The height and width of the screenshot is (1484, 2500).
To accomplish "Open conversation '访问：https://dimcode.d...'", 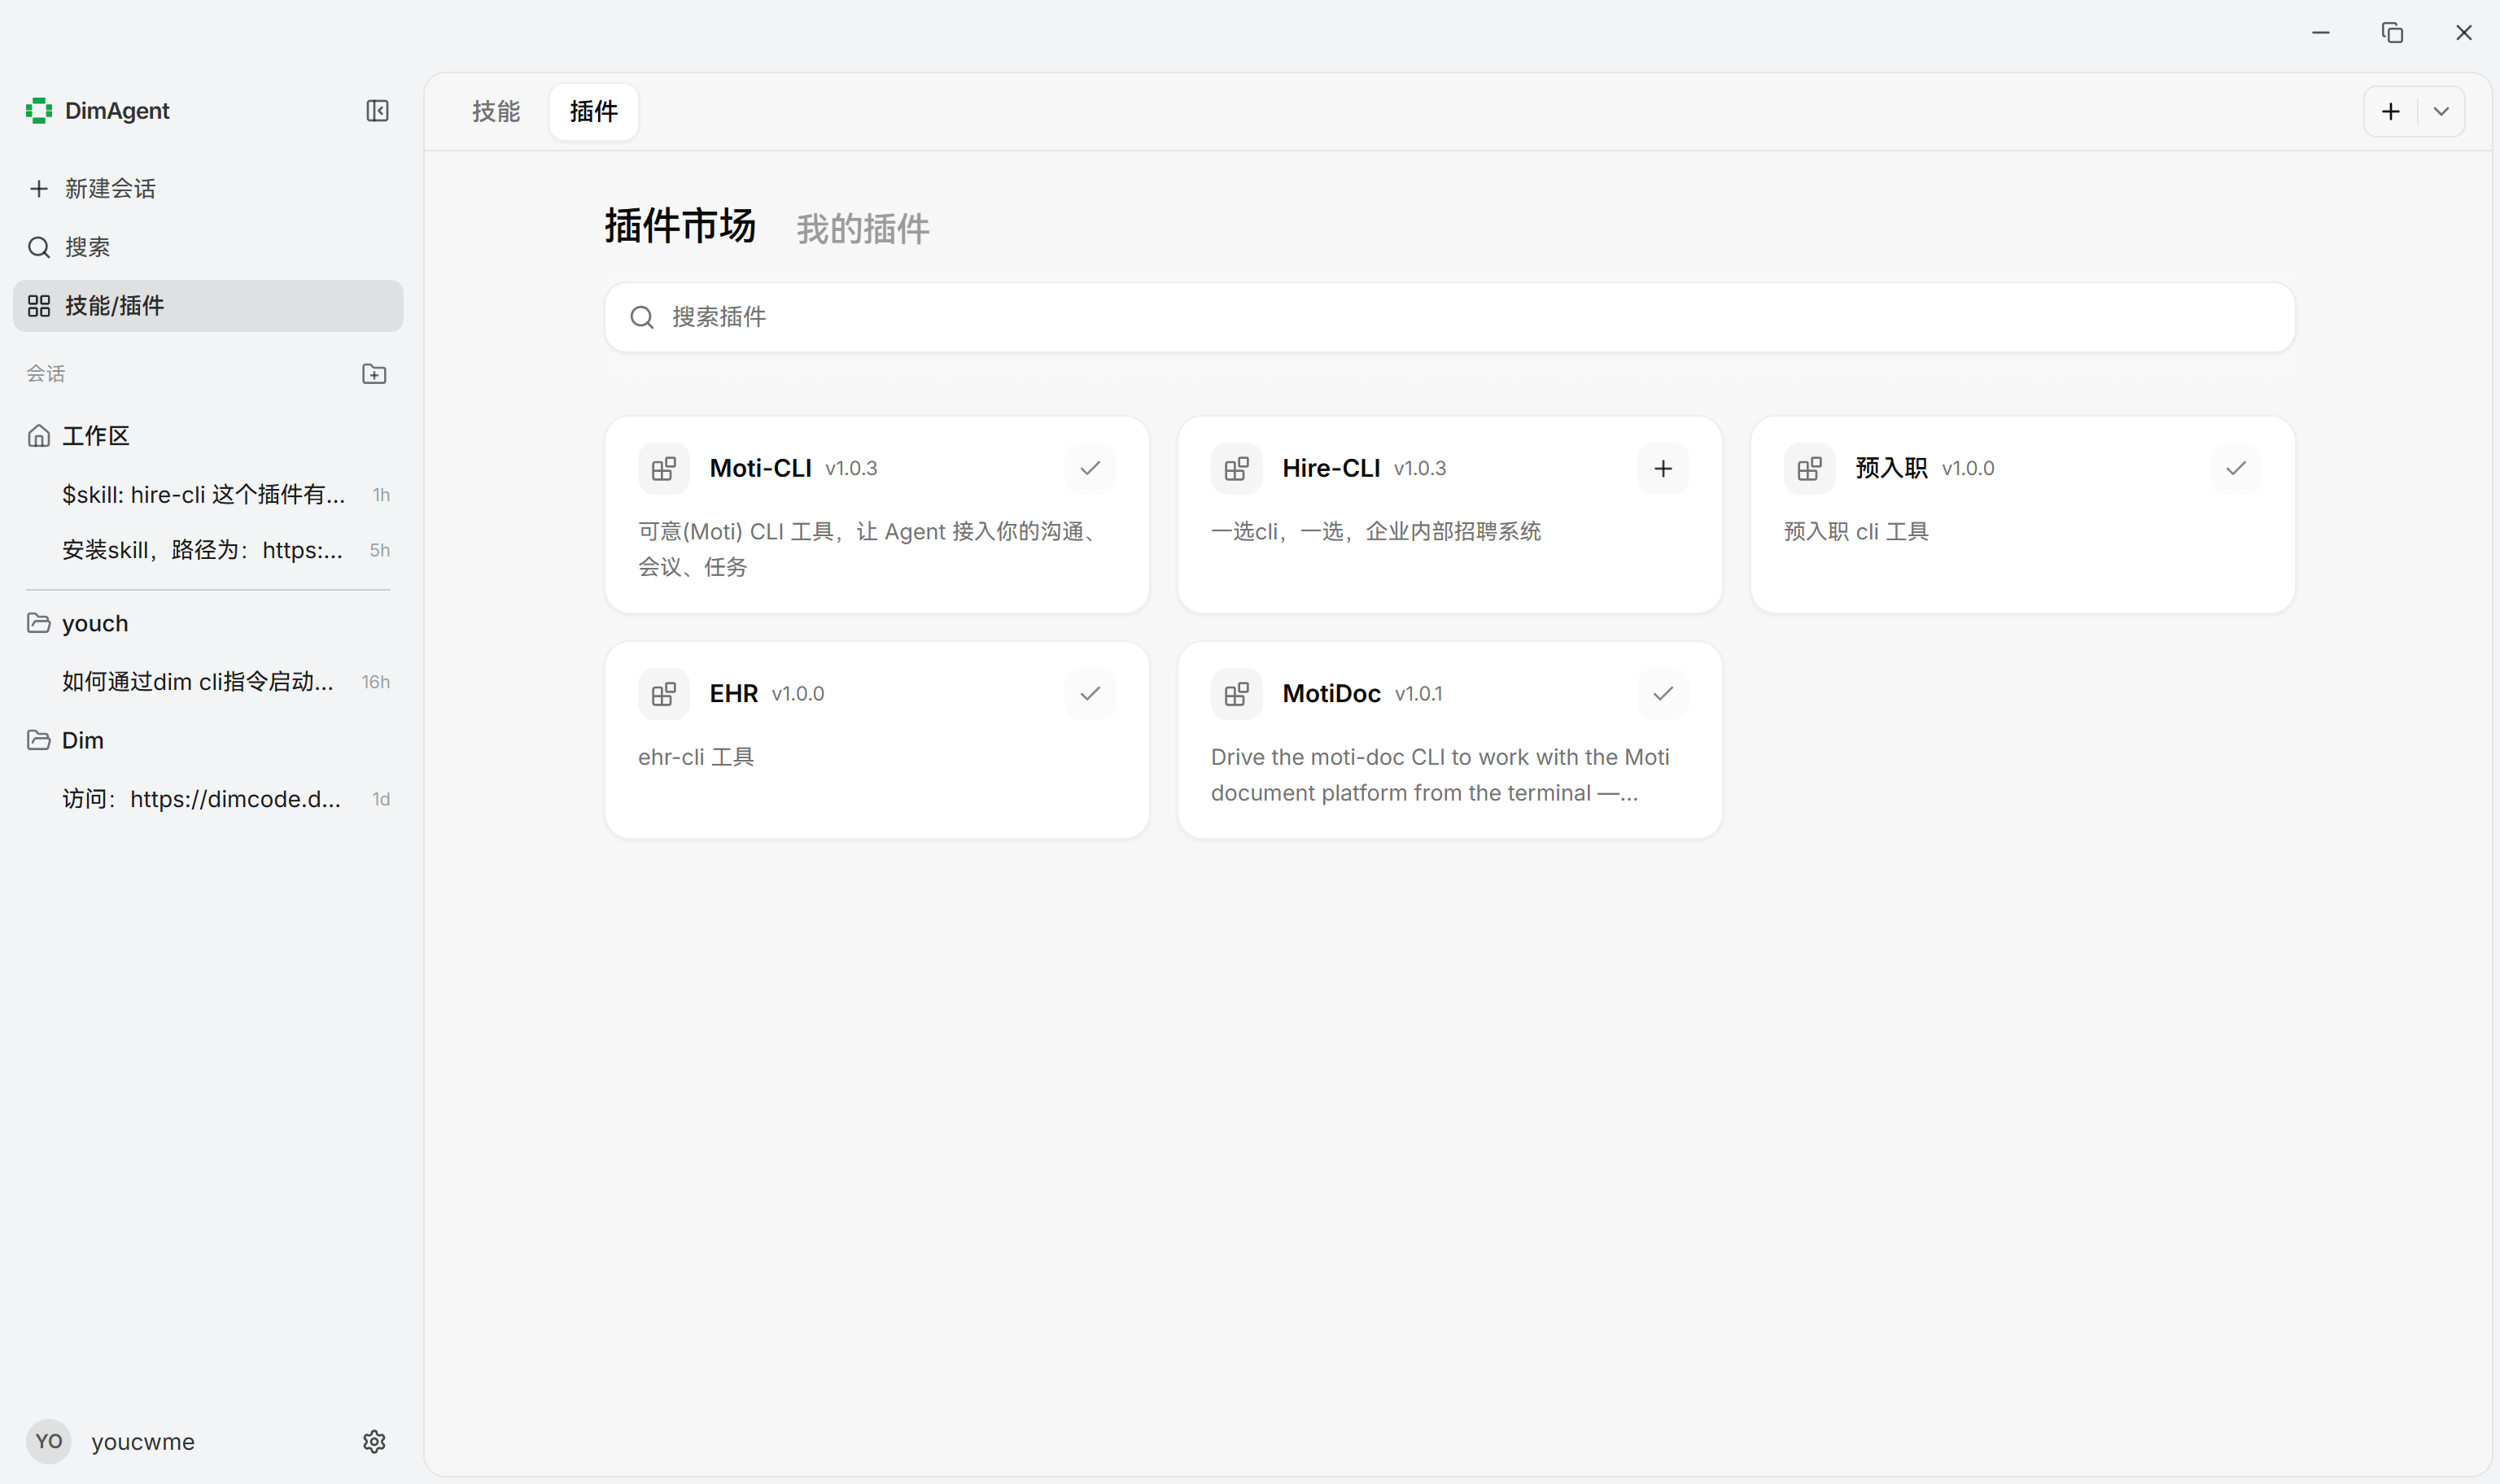I will point(208,799).
